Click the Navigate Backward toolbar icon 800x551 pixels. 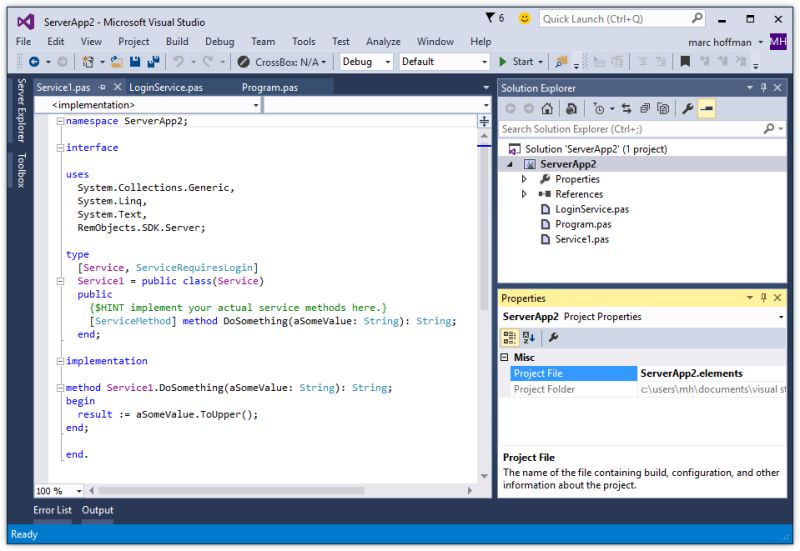coord(34,62)
